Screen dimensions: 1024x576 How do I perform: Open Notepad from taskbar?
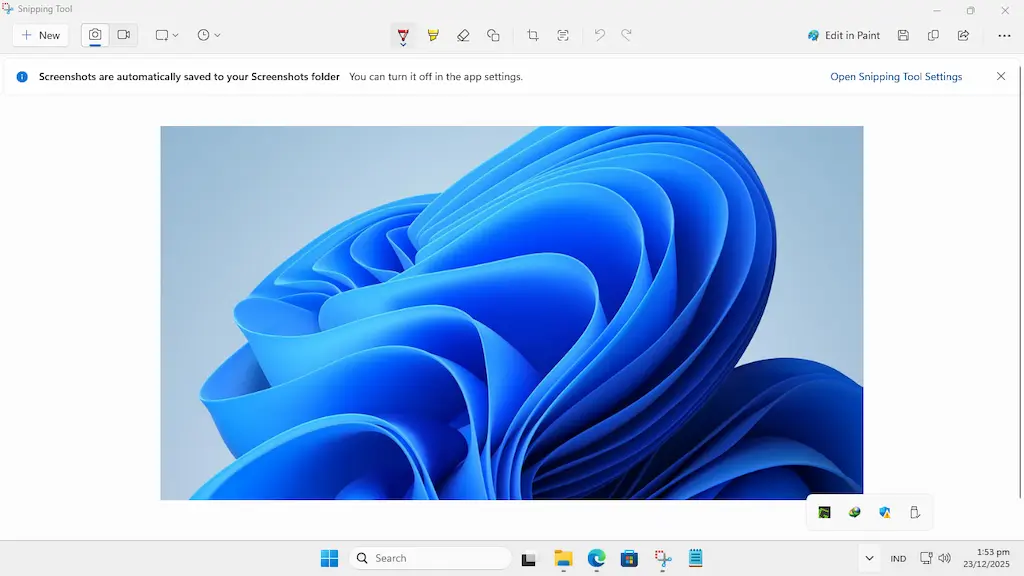coord(696,558)
